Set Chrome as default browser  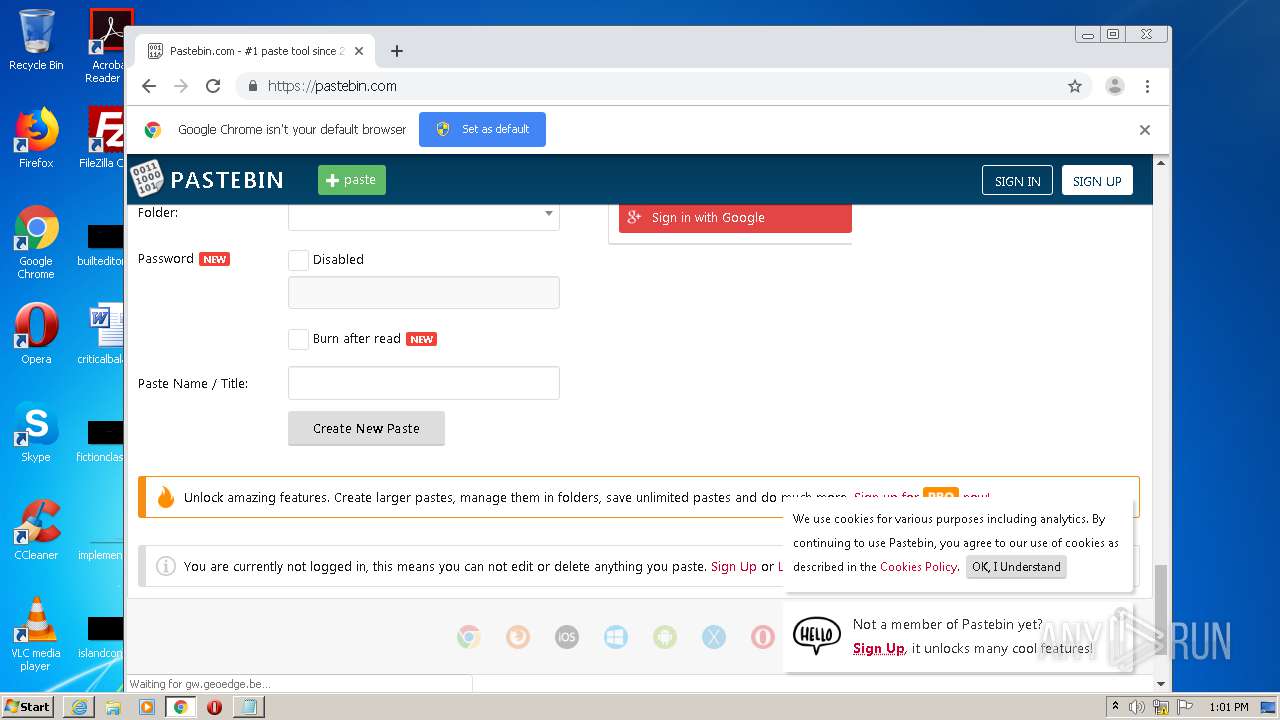tap(482, 129)
